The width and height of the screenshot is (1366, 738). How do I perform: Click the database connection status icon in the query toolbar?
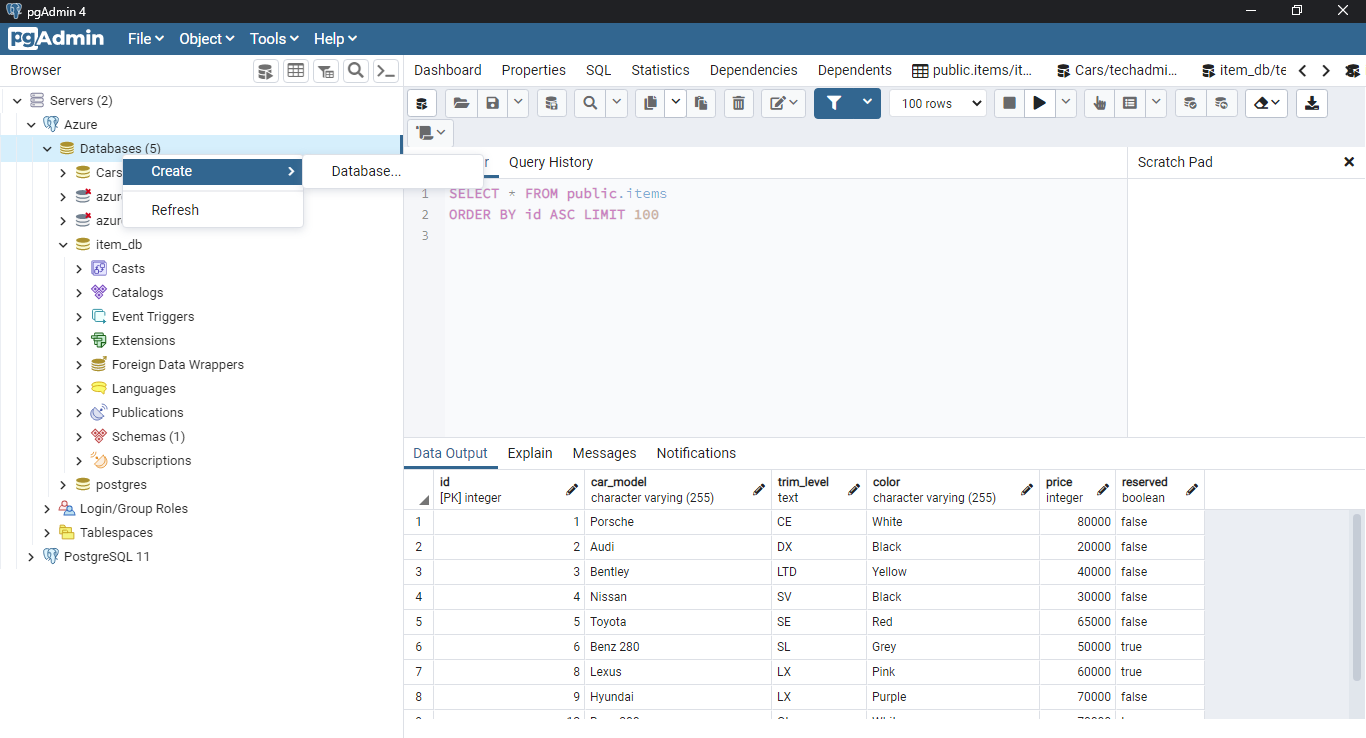pyautogui.click(x=422, y=103)
